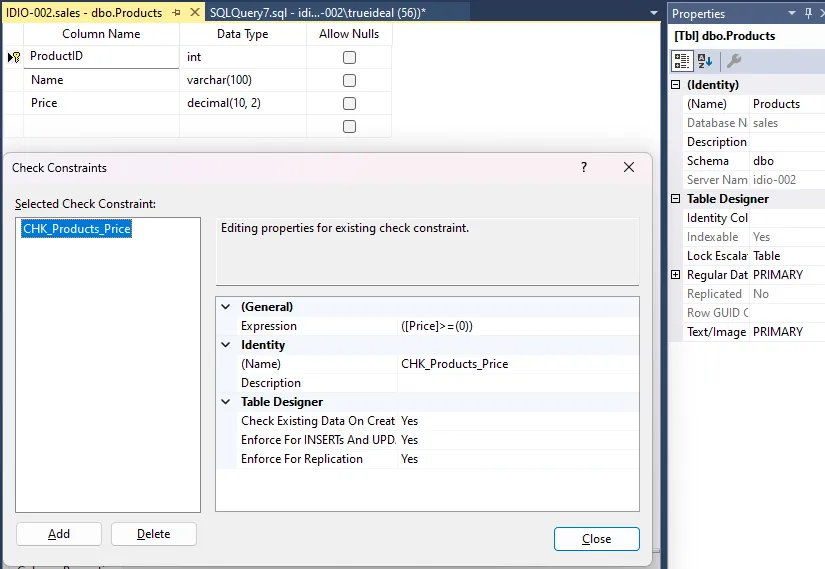Click the Allow Nulls column header

click(x=349, y=34)
